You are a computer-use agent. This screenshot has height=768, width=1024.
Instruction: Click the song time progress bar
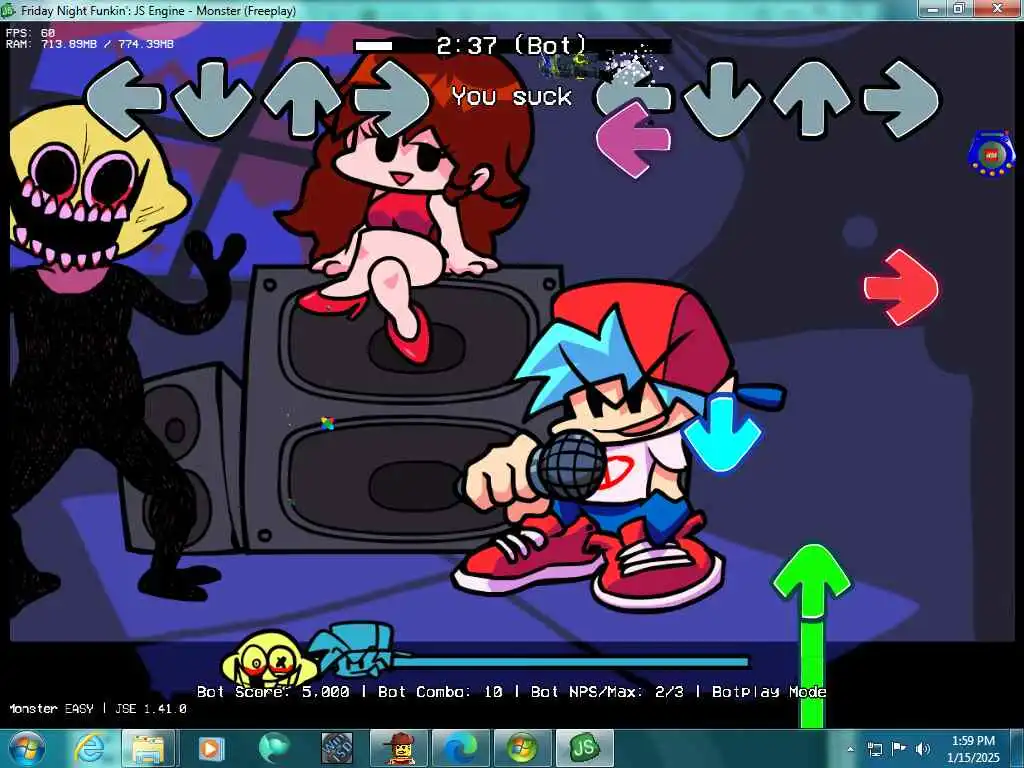point(512,46)
